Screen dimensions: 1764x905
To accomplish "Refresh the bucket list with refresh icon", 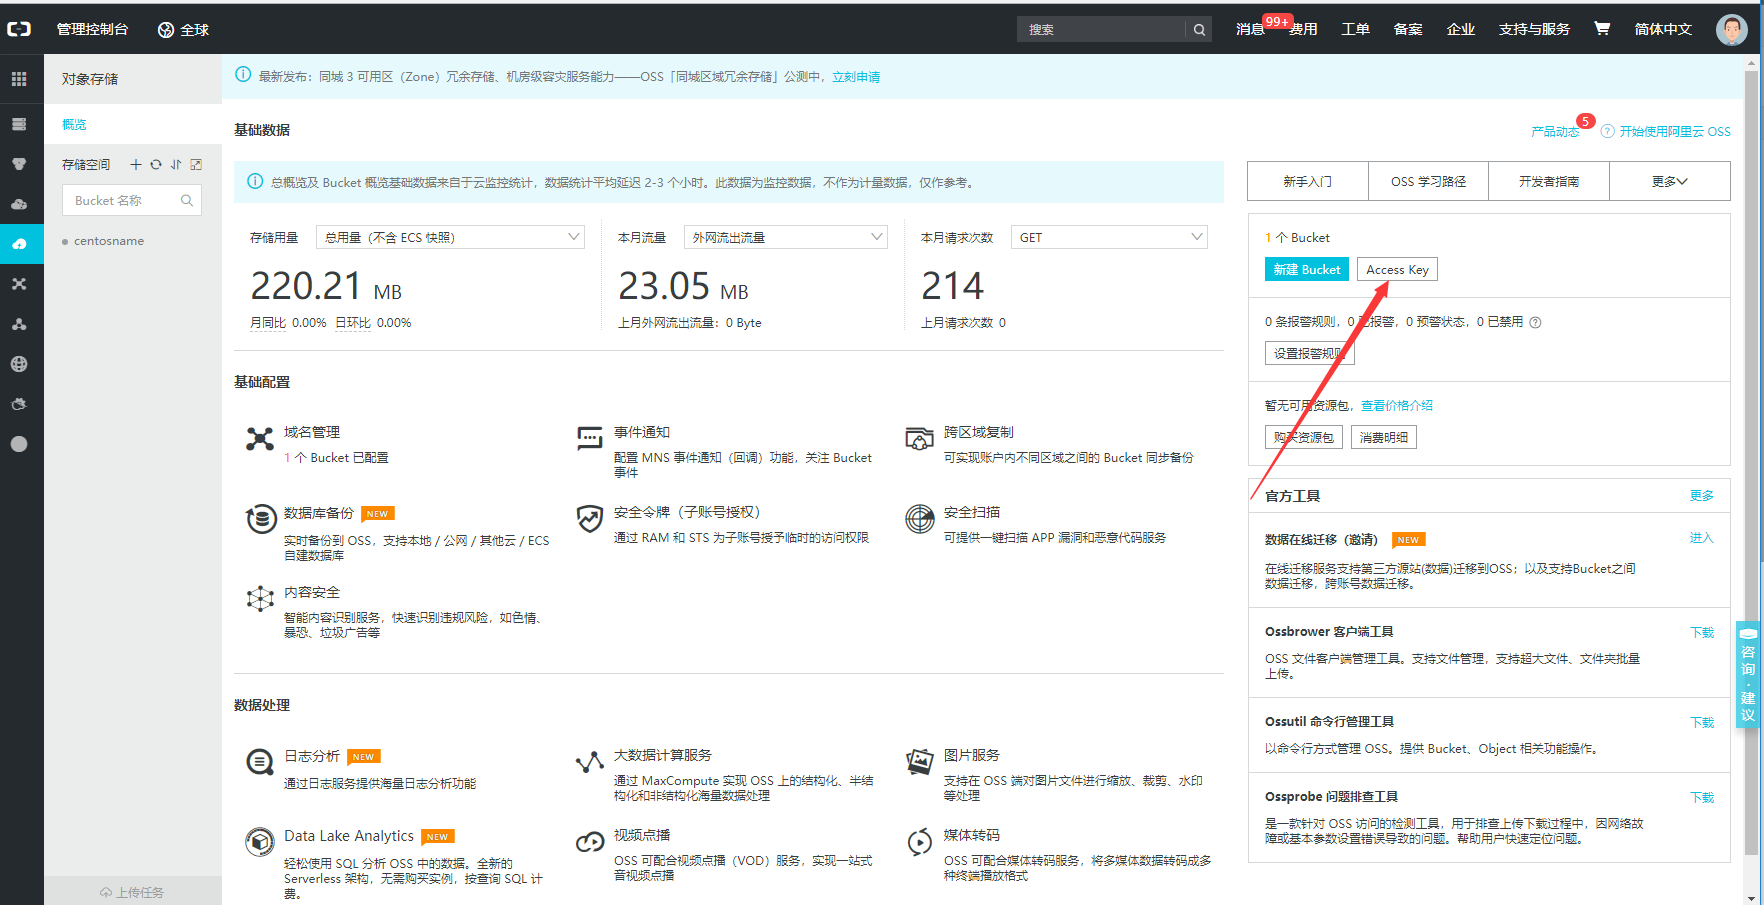I will tap(156, 164).
